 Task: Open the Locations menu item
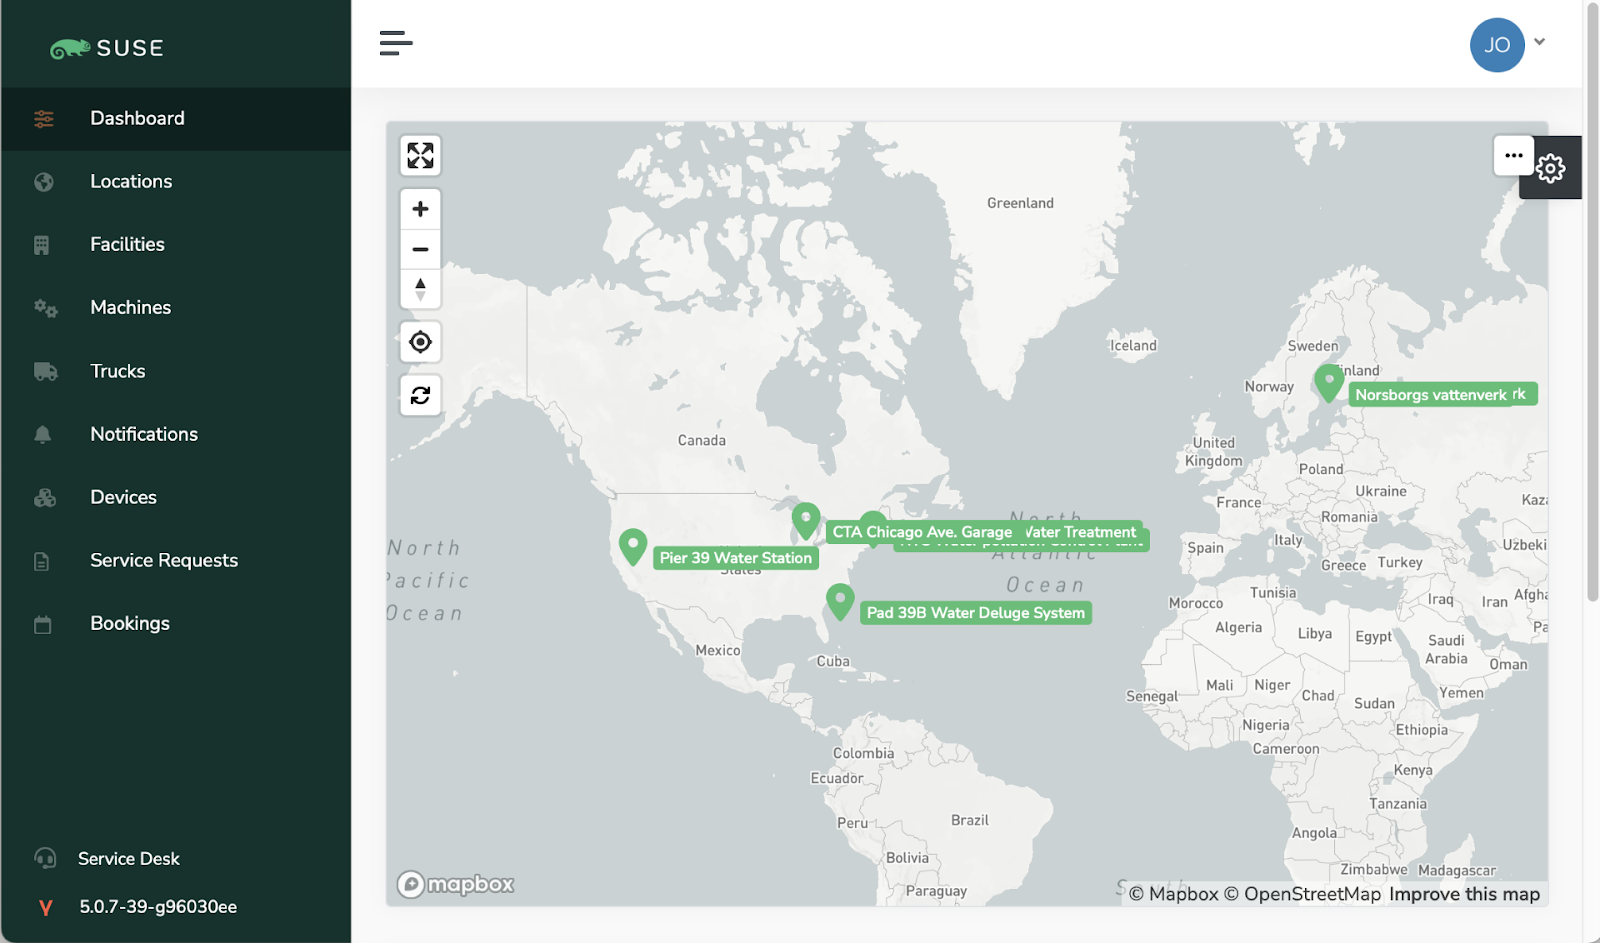131,181
